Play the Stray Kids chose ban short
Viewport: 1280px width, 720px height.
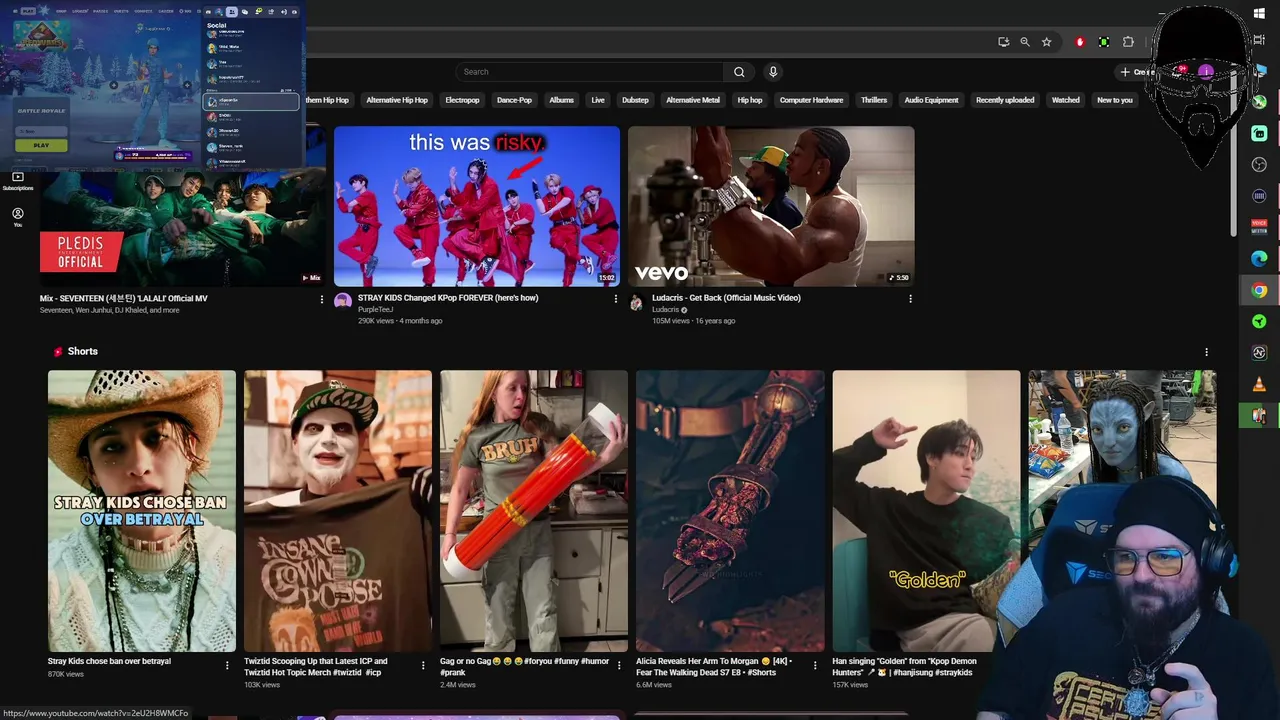coord(142,511)
